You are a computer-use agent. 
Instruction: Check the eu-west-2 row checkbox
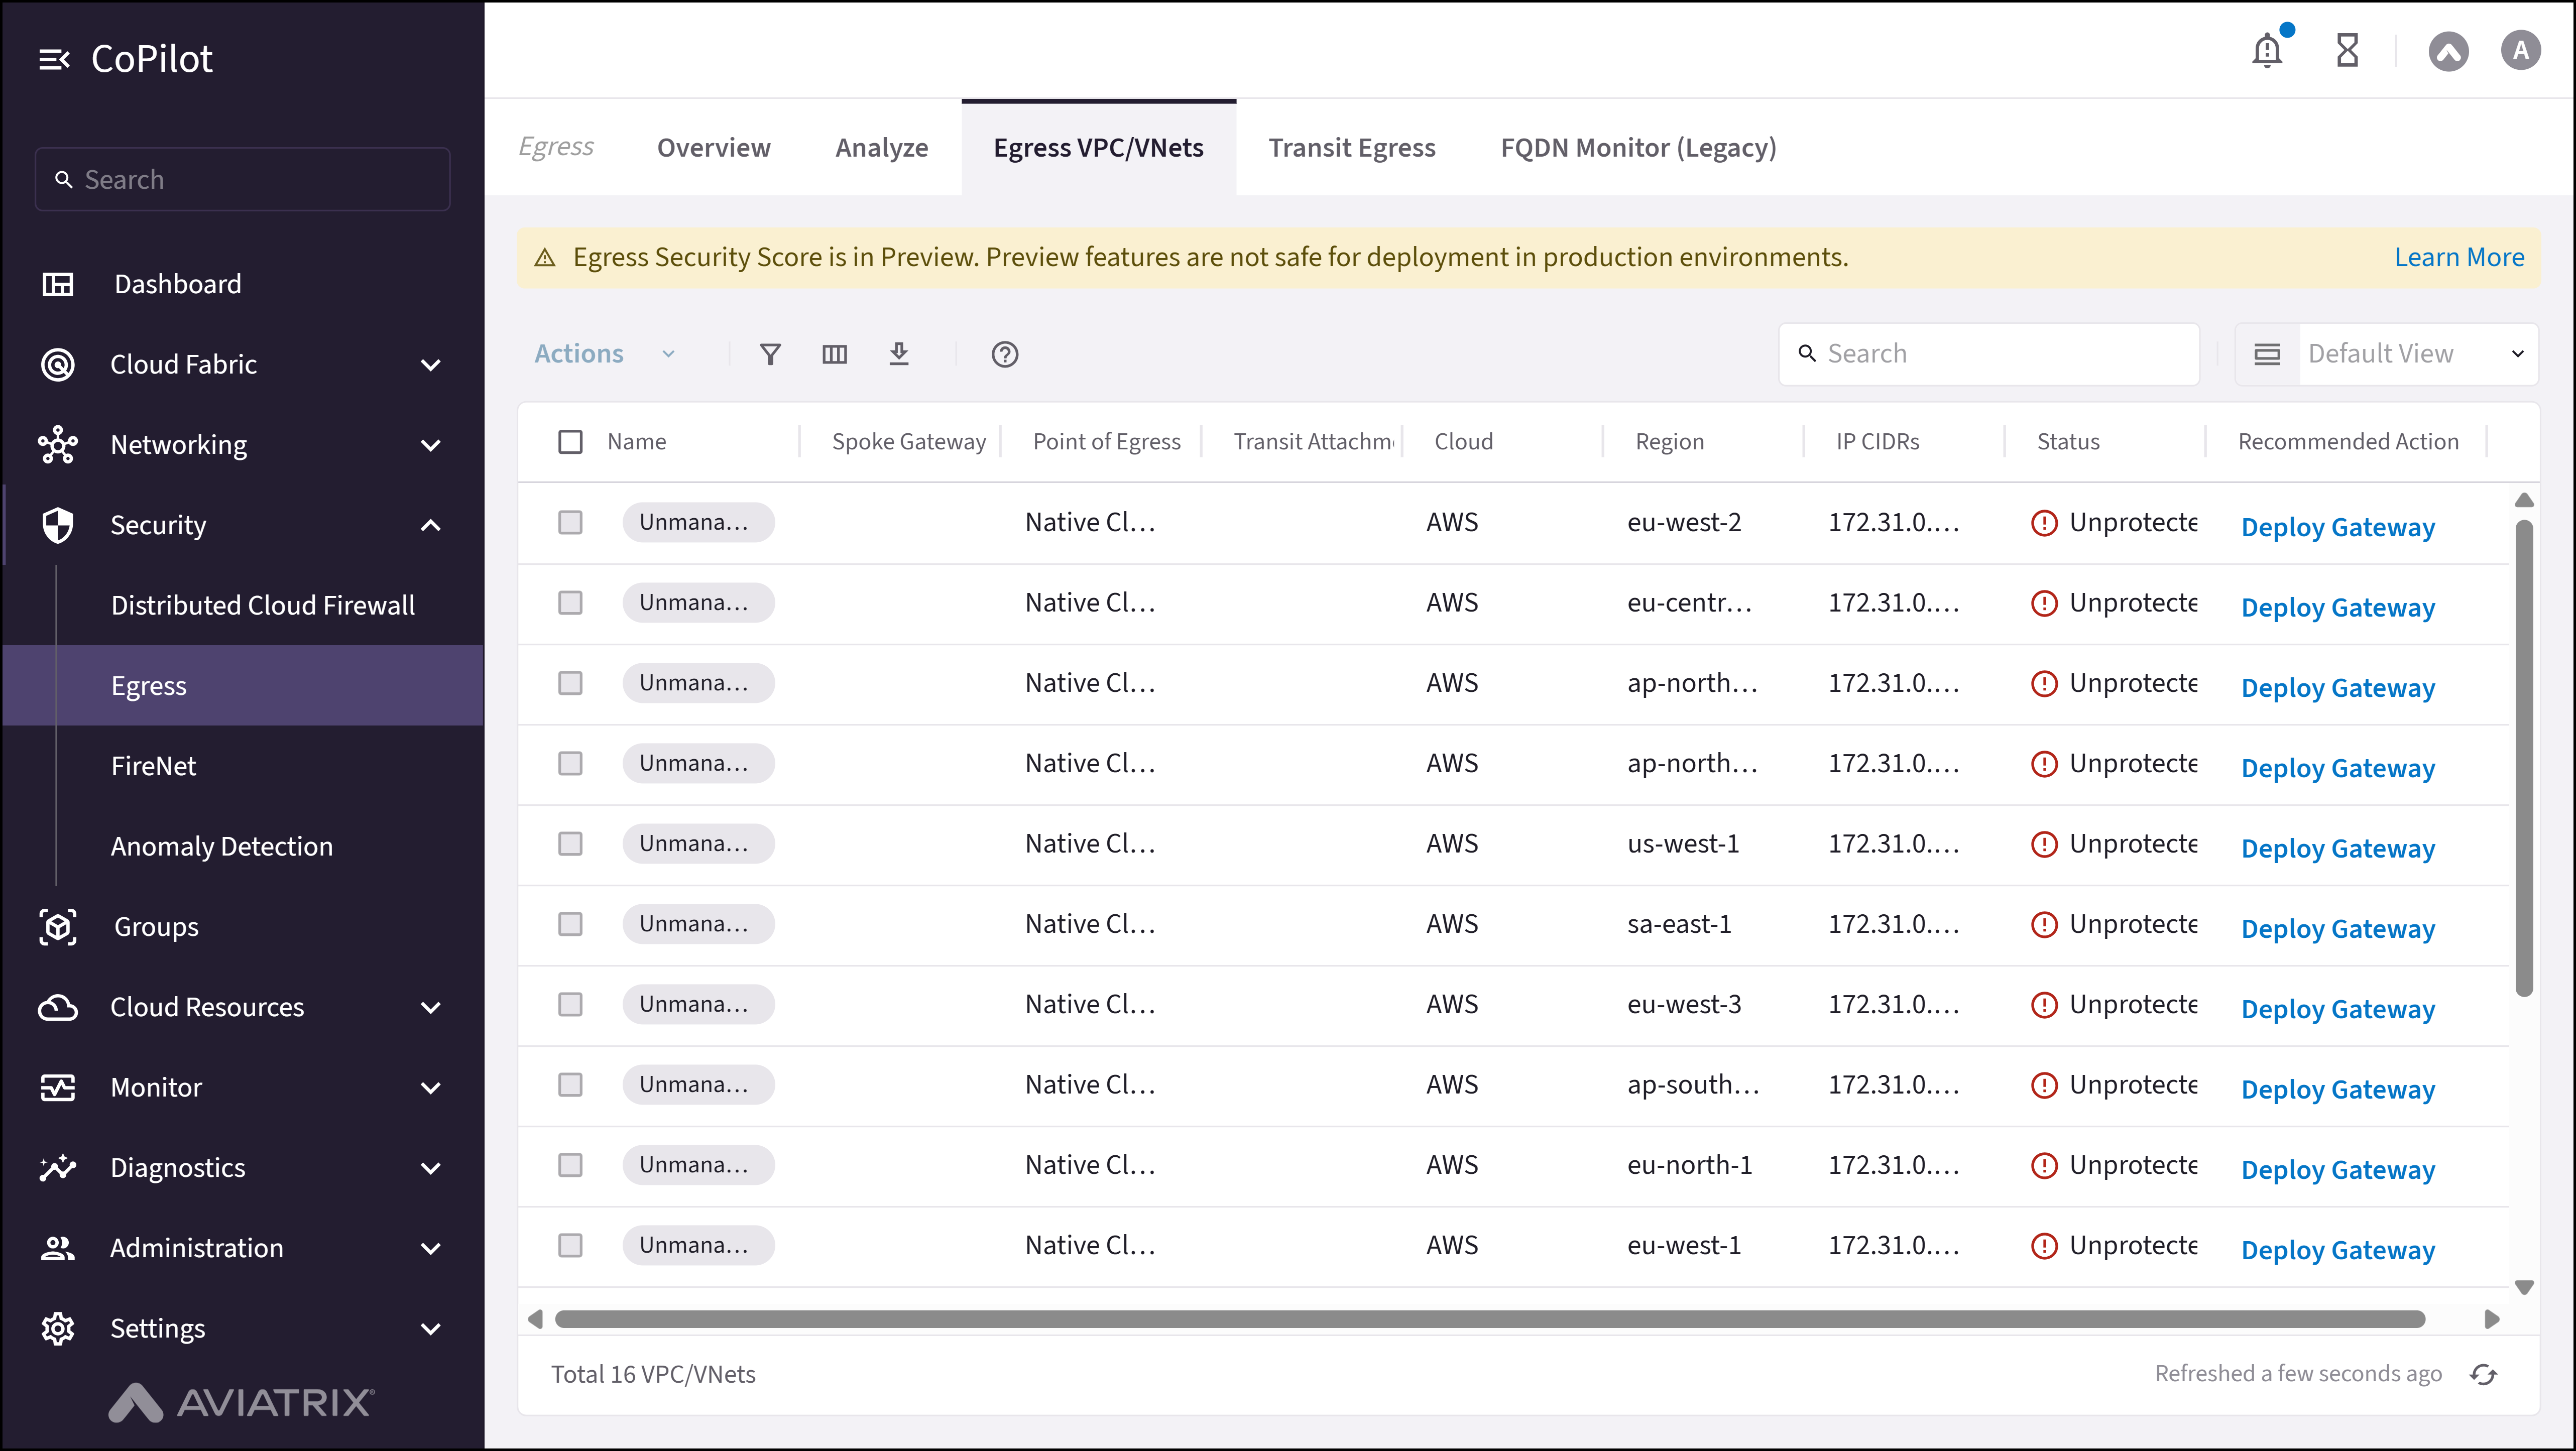pyautogui.click(x=570, y=522)
